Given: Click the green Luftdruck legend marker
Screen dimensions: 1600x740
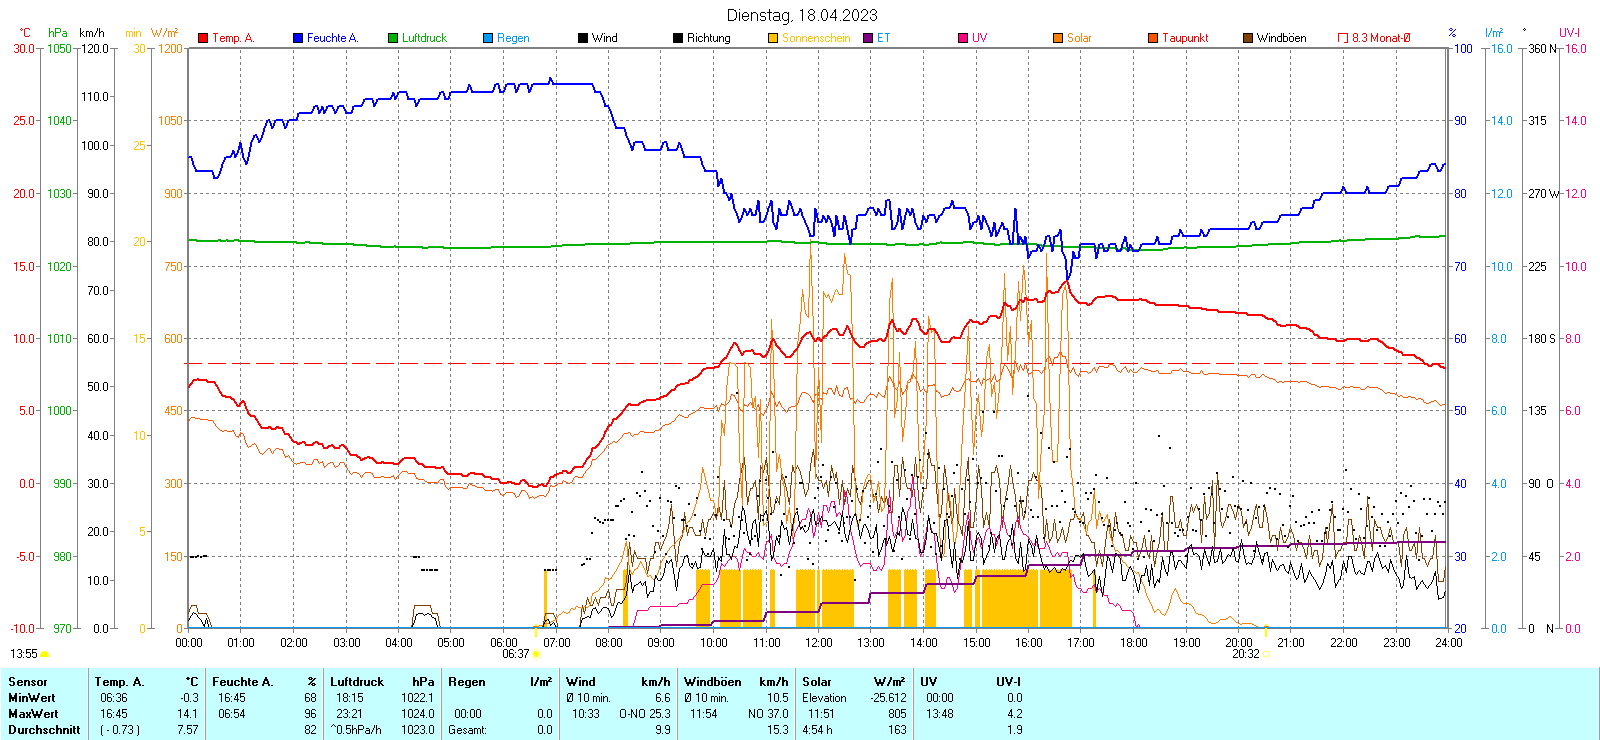Looking at the screenshot, I should click(393, 38).
